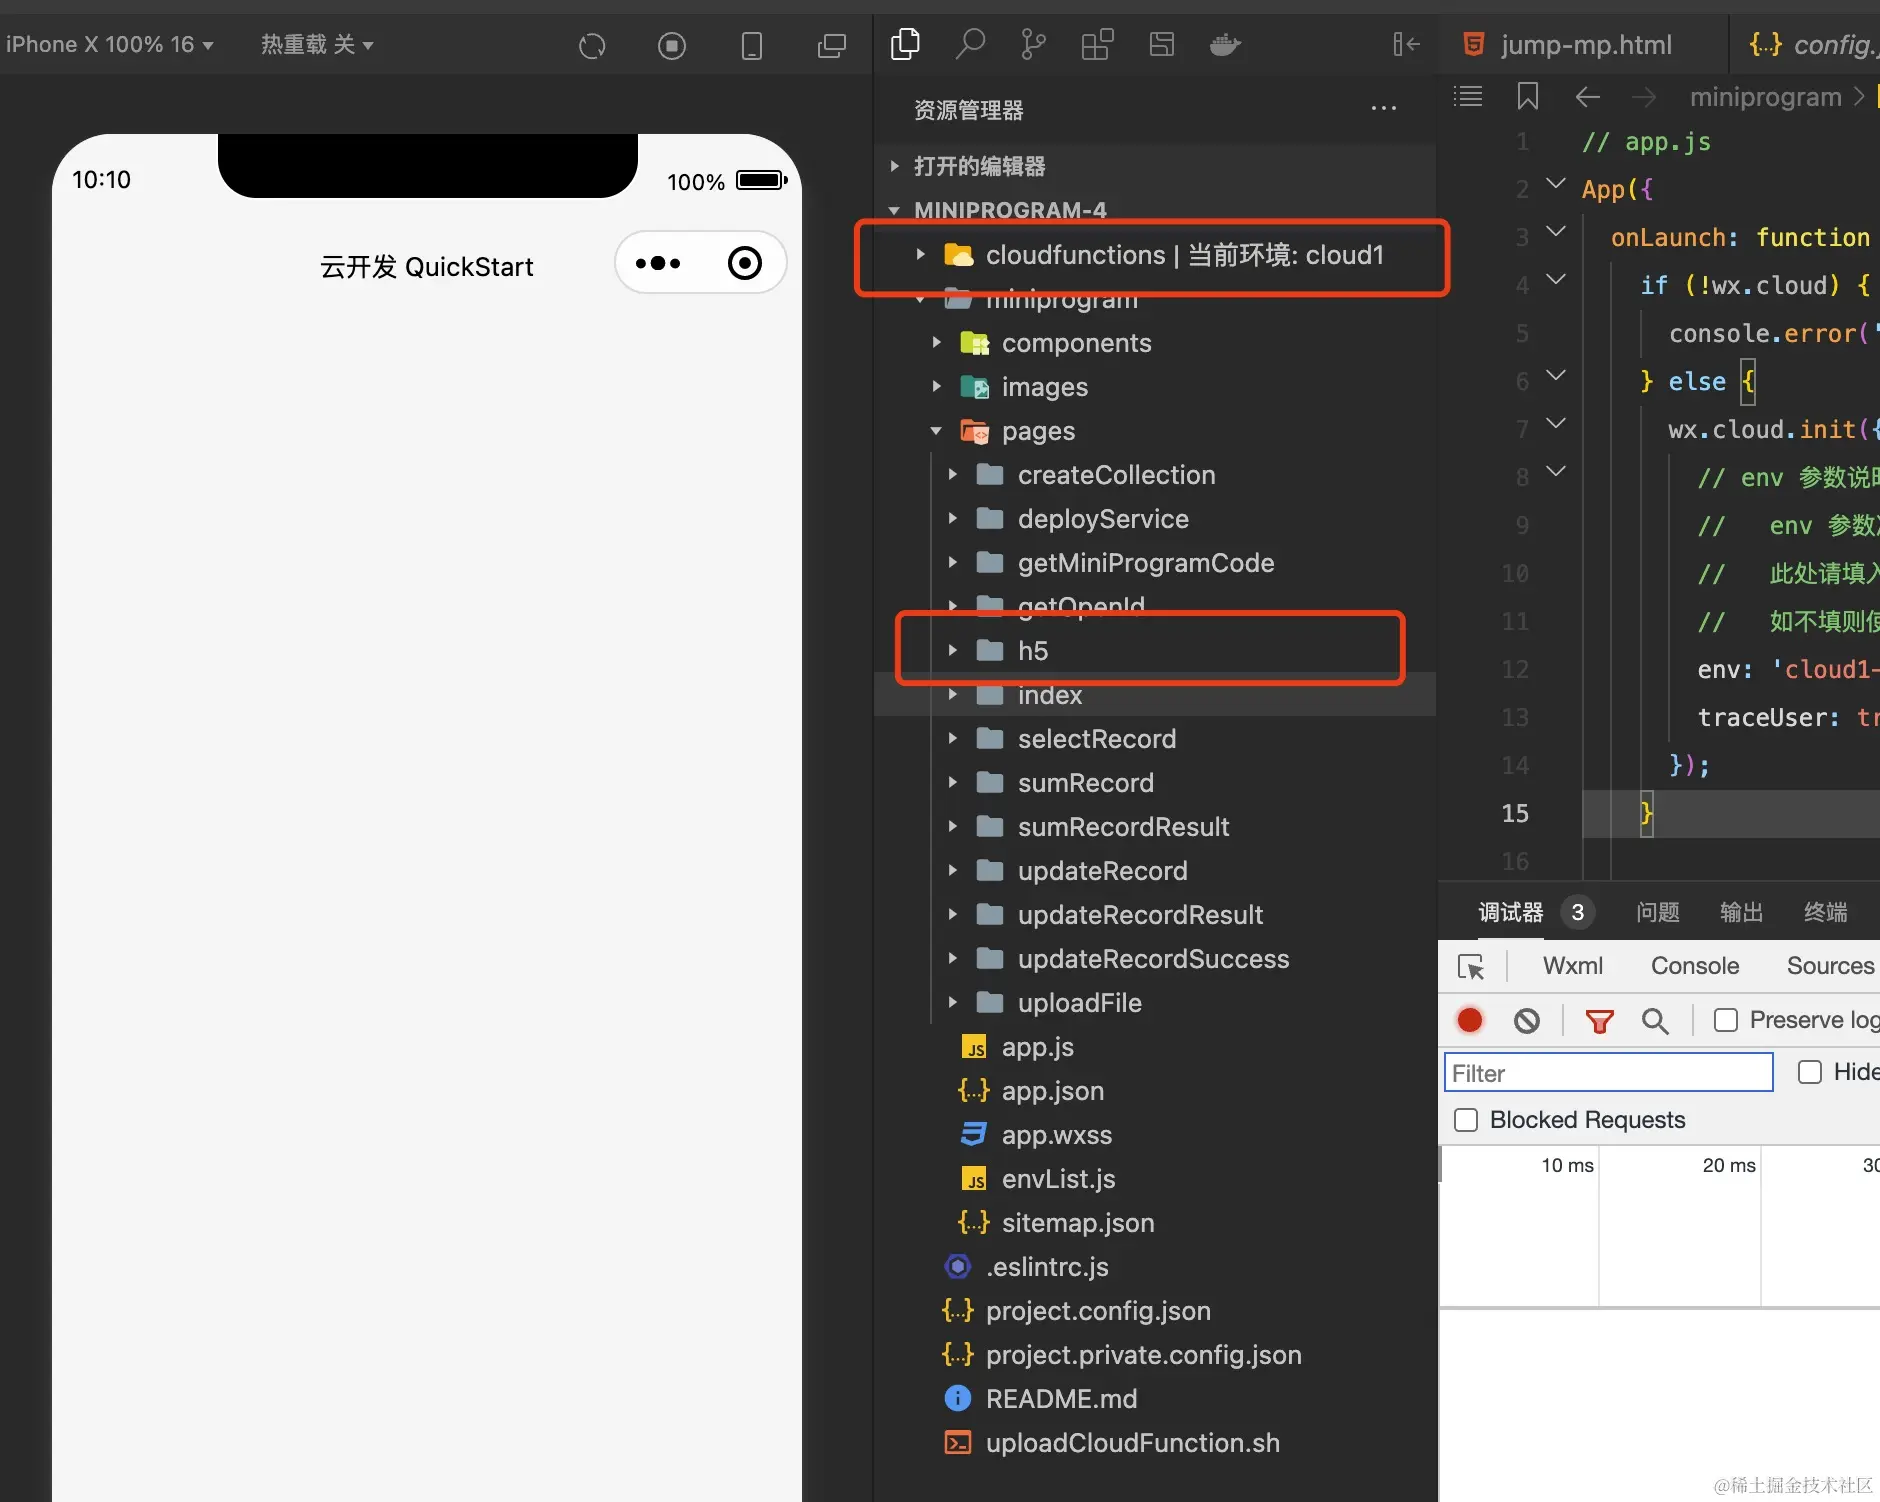Collapse the pages folder
The height and width of the screenshot is (1502, 1880).
tap(936, 431)
